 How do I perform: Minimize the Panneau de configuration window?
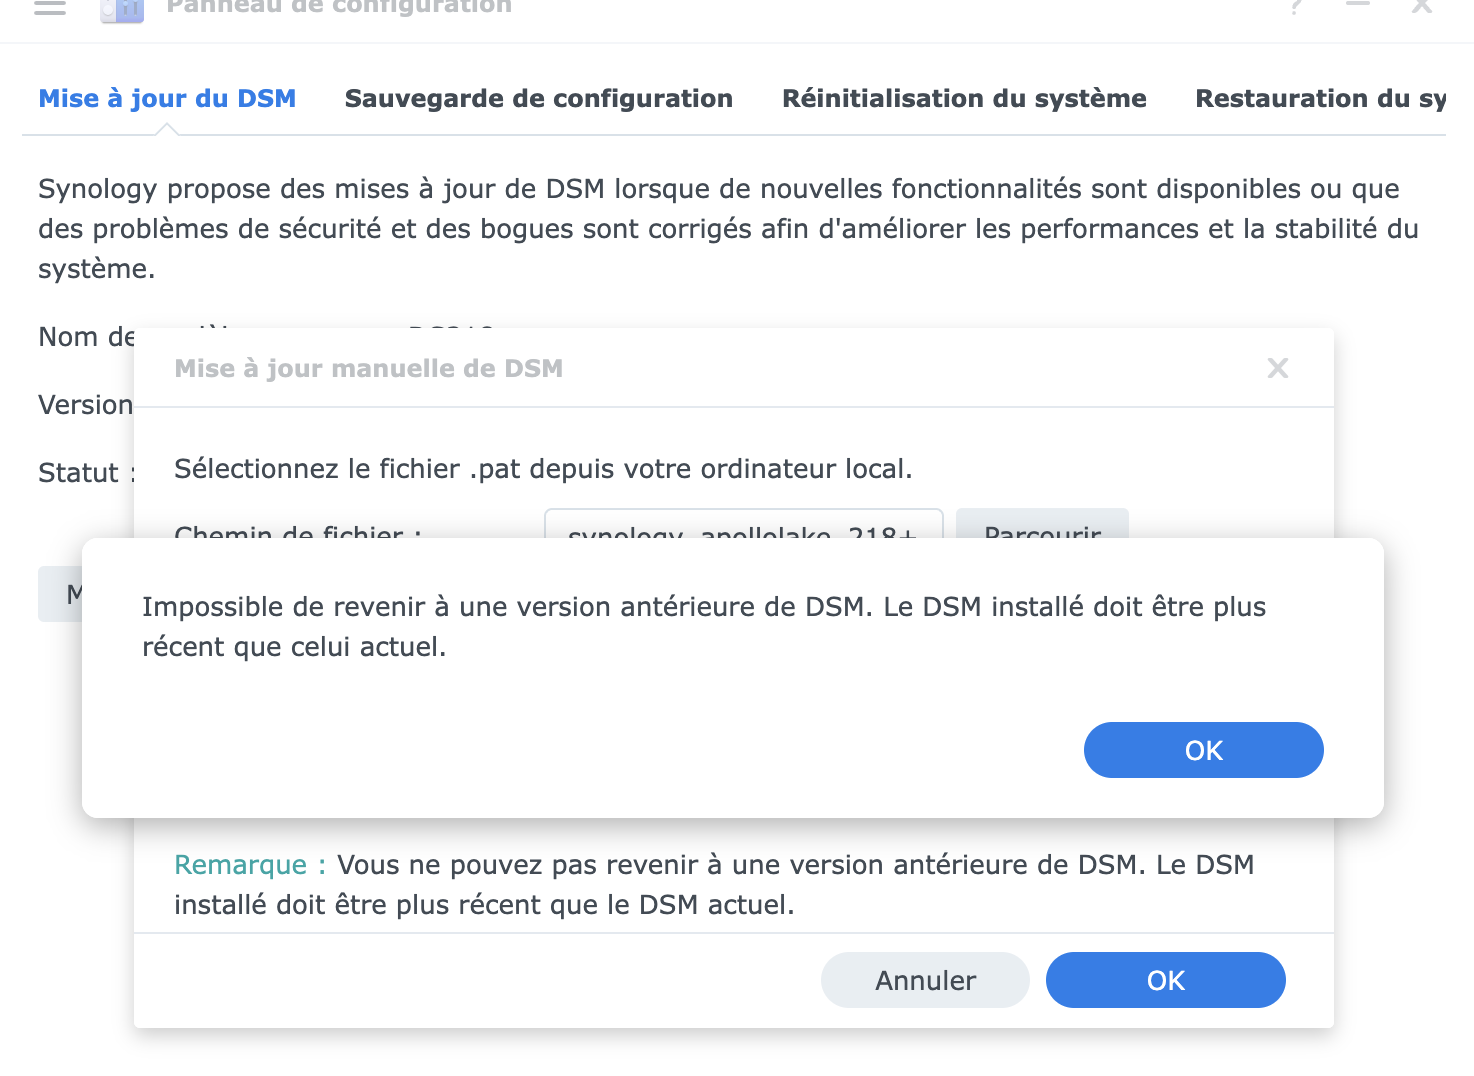1358,5
